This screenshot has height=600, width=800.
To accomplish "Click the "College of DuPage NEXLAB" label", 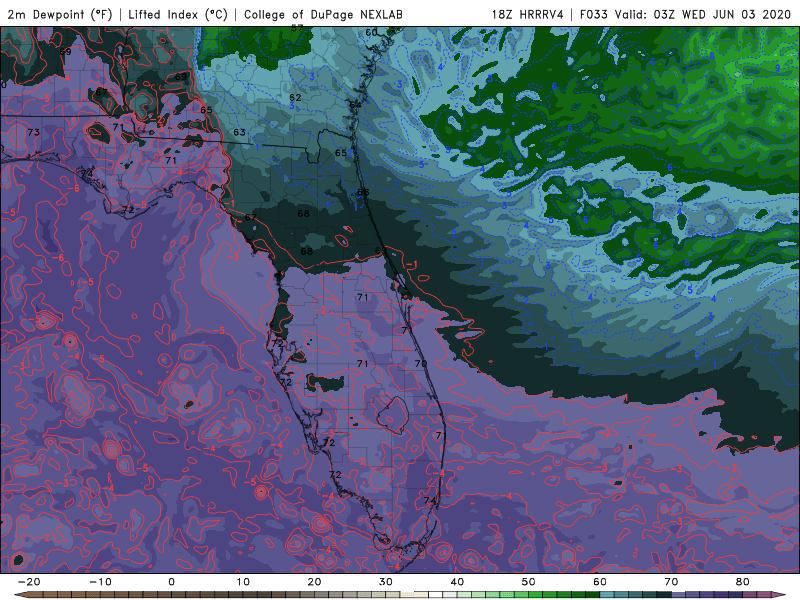I will (x=323, y=14).
